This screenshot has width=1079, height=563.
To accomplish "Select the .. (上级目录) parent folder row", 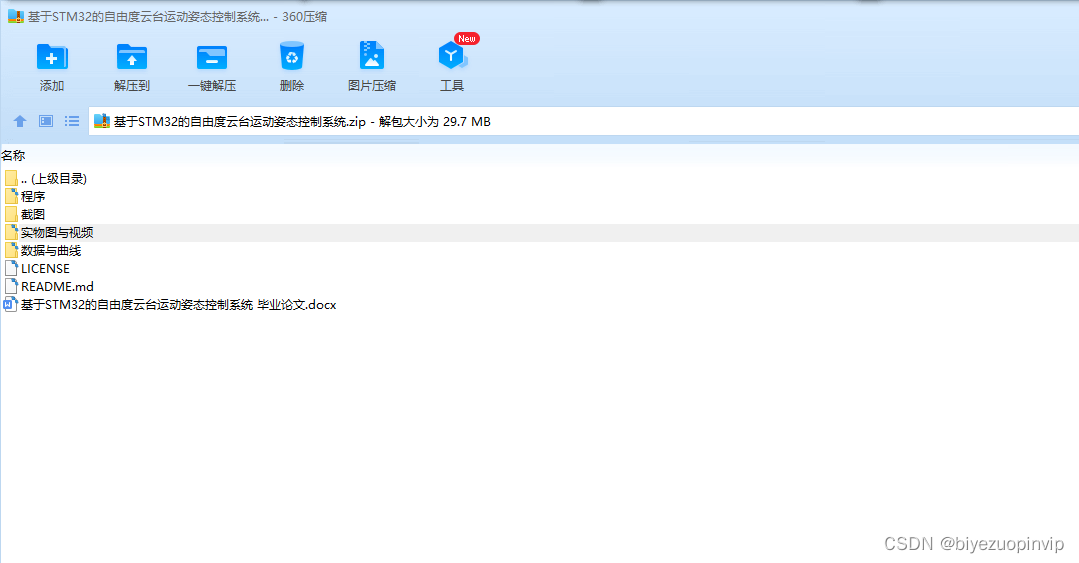I will click(540, 179).
